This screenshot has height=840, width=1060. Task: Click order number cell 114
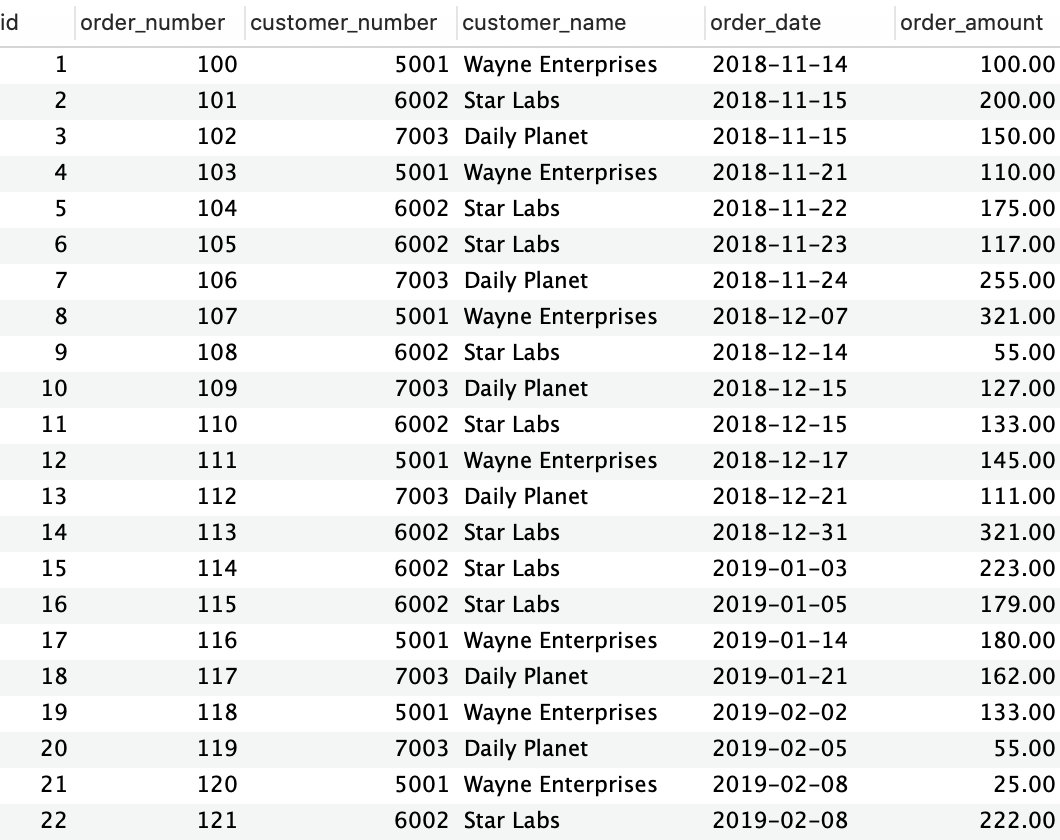[217, 568]
